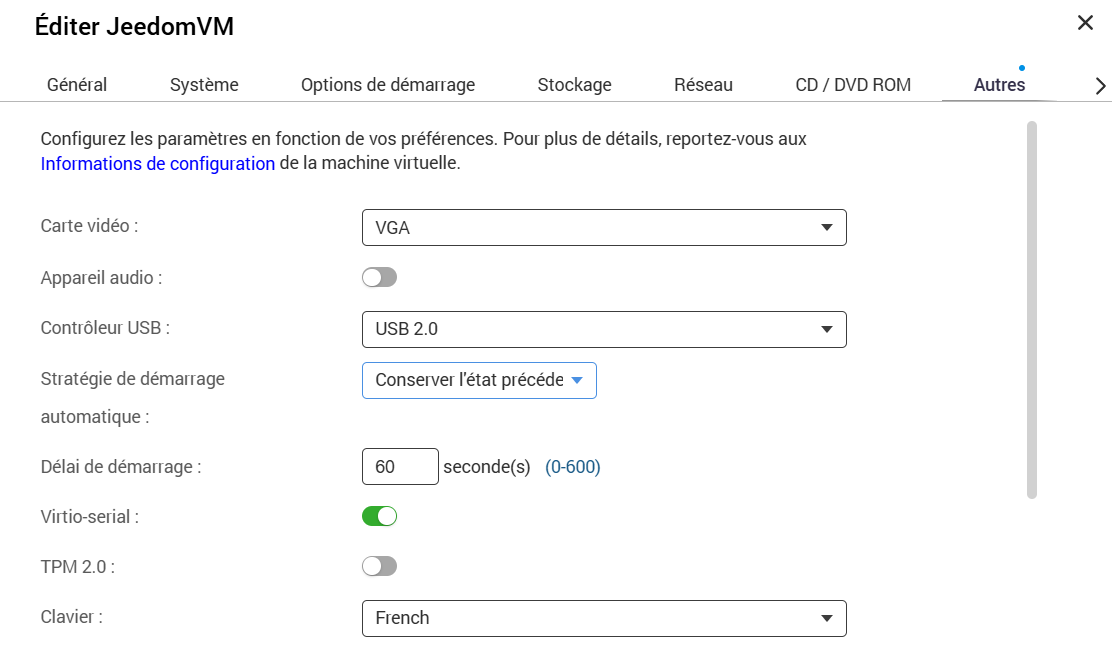Click the Délai de démarrage seconds field
1112x669 pixels.
400,467
